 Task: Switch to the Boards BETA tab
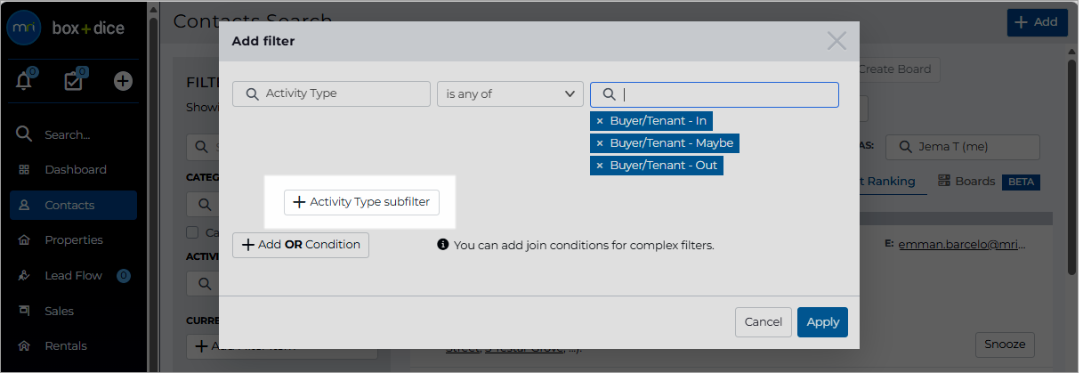click(x=988, y=182)
